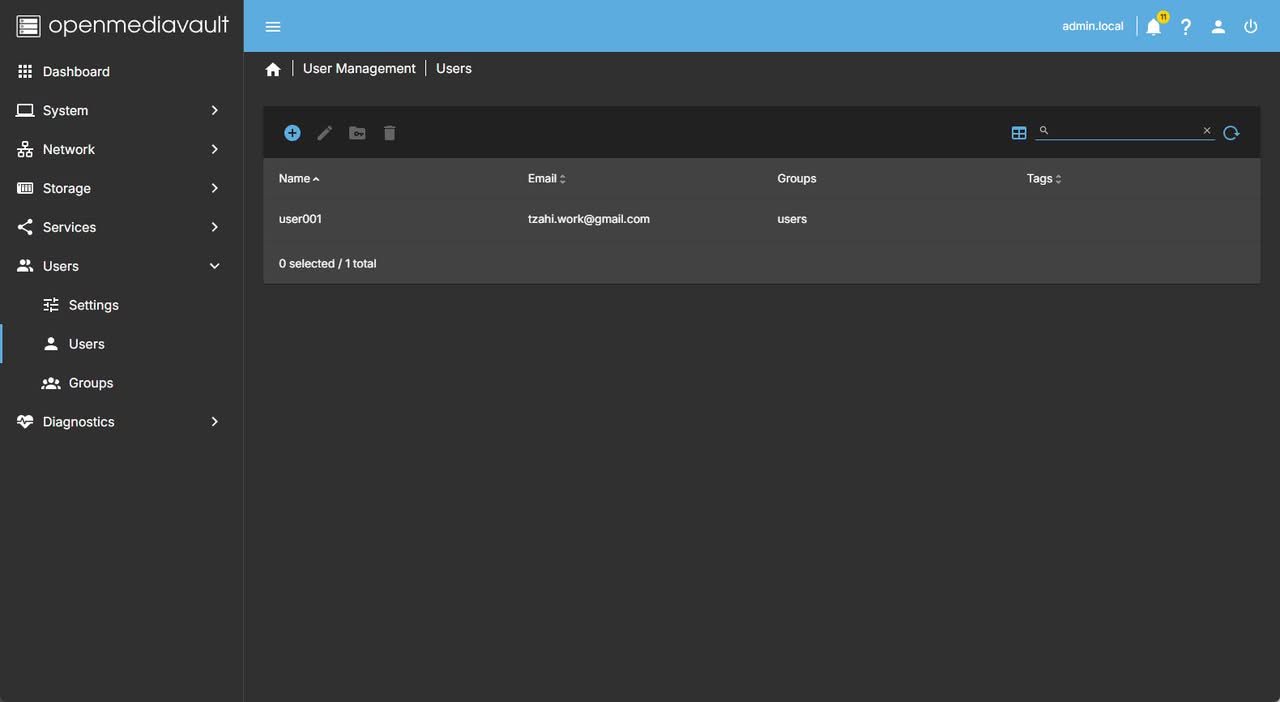The width and height of the screenshot is (1280, 702).
Task: Click the 0 selected / 1 total text
Action: 328,264
